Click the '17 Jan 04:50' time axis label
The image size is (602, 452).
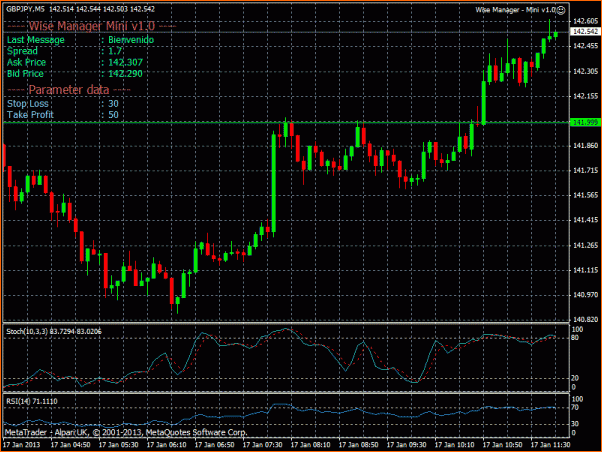[71, 445]
